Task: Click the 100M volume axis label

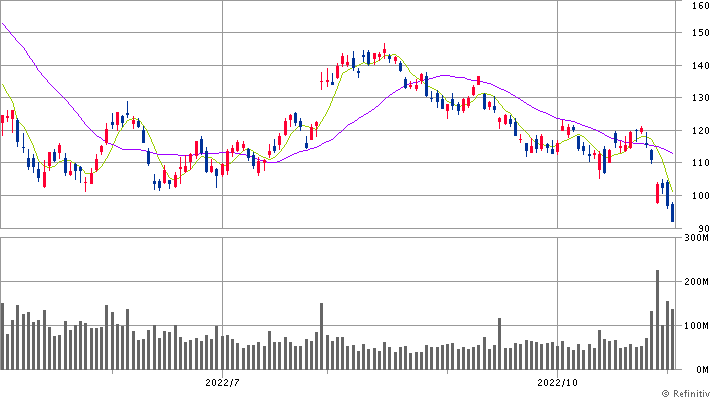Action: [x=694, y=326]
